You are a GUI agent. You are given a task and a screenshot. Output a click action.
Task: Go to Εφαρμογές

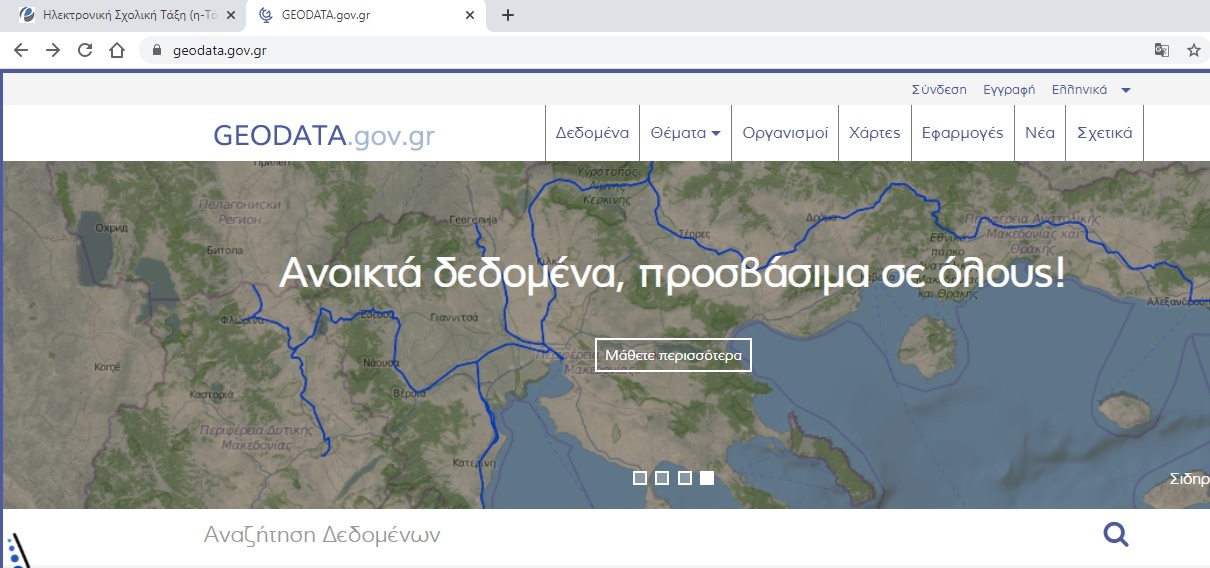pyautogui.click(x=962, y=133)
